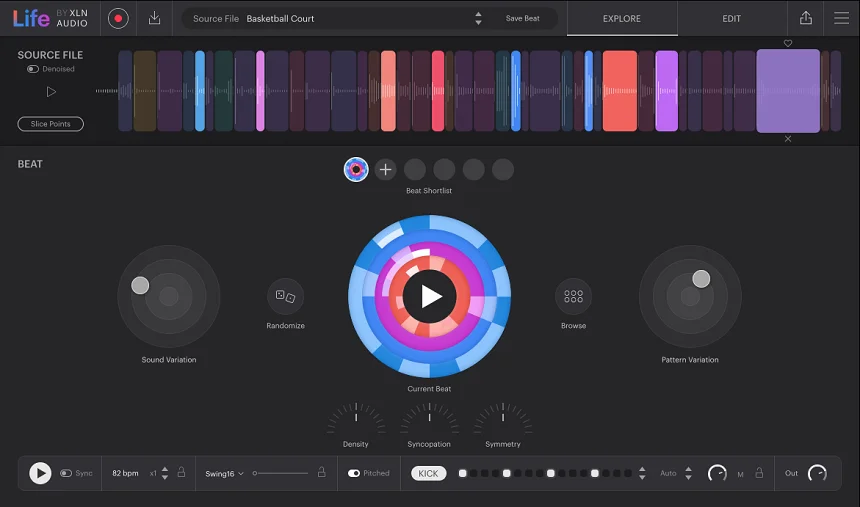The width and height of the screenshot is (860, 507).
Task: Lock the bpm tempo with the padlock
Action: tap(181, 472)
